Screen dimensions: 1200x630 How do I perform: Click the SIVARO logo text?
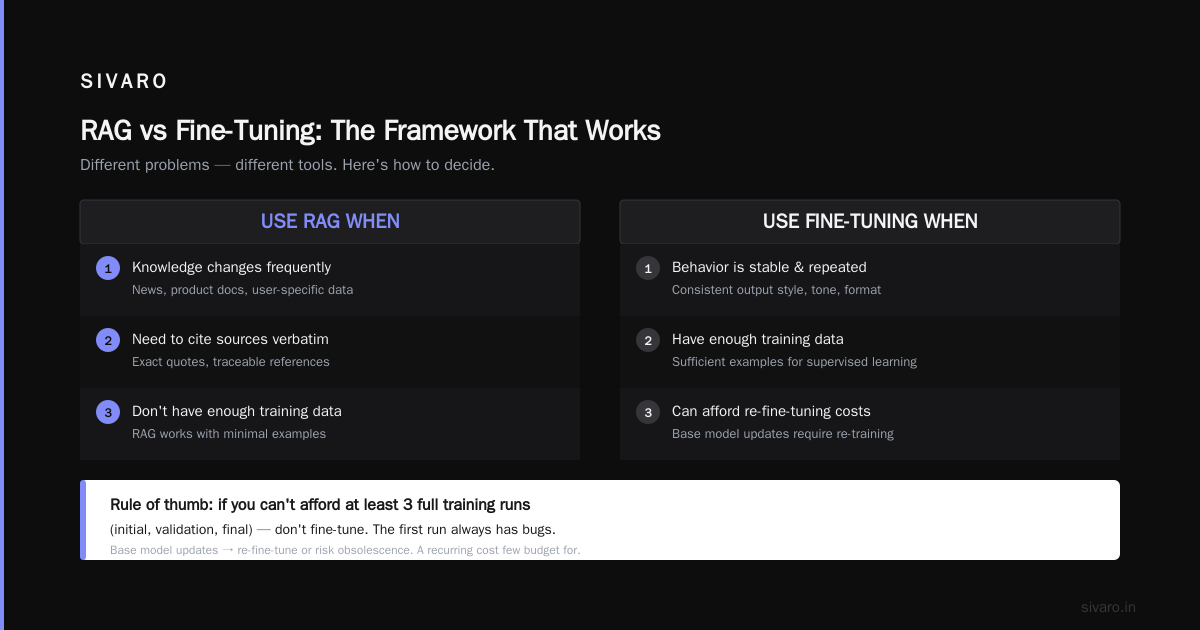[124, 82]
